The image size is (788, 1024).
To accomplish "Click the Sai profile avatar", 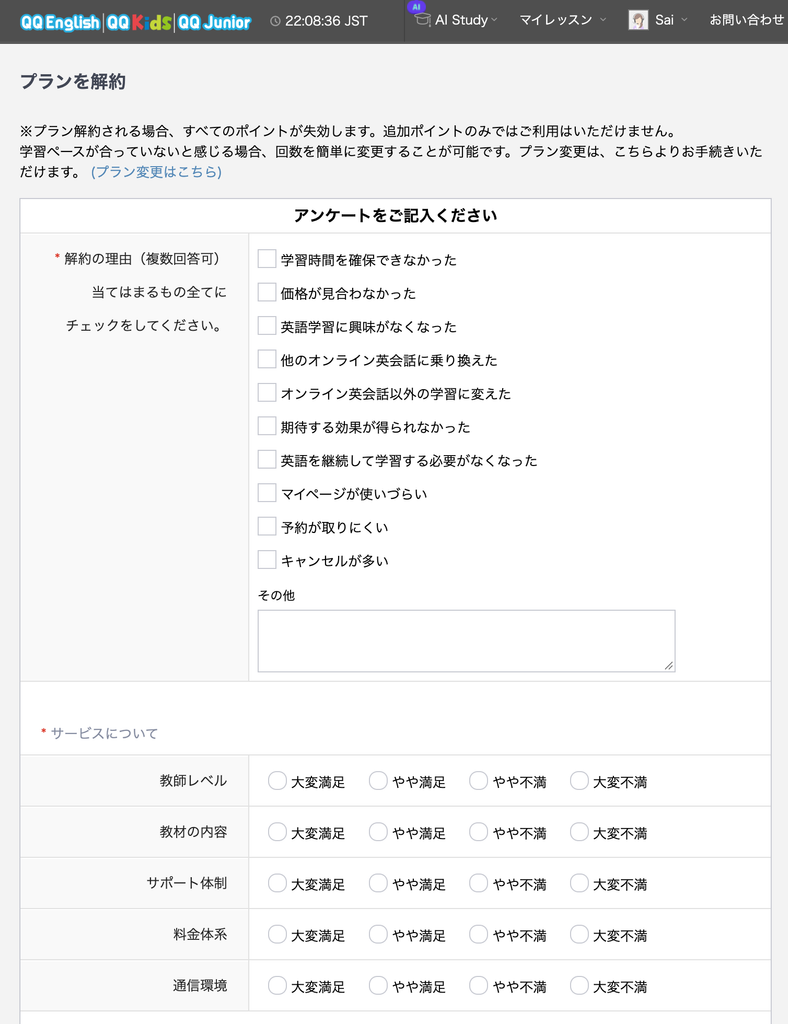I will click(638, 20).
